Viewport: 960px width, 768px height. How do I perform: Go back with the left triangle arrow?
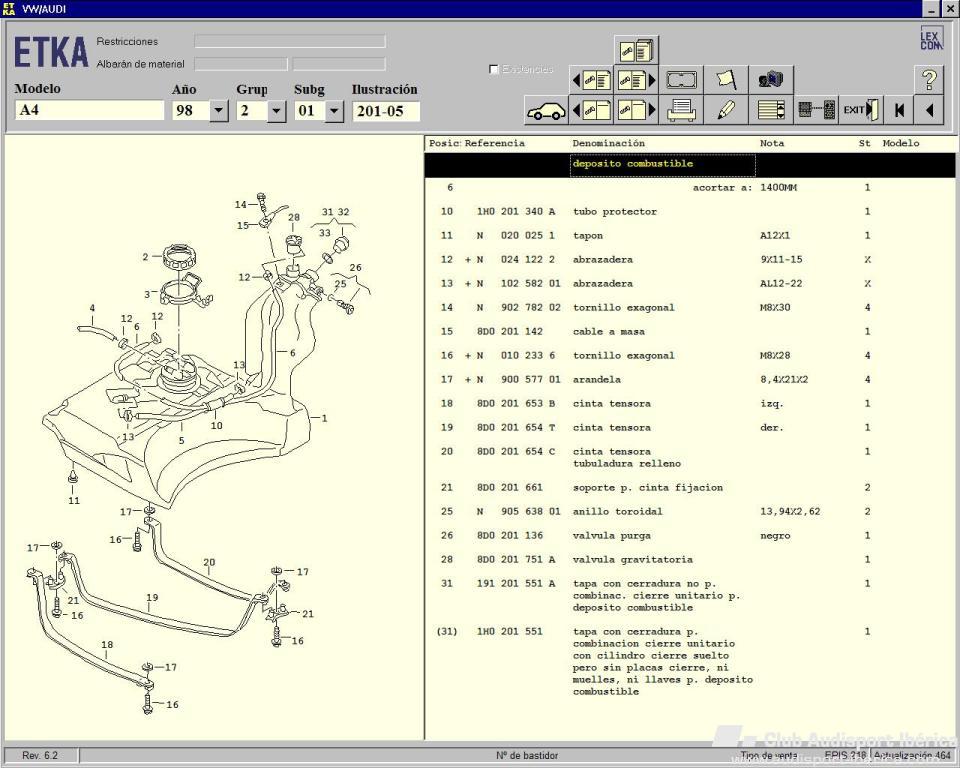929,110
